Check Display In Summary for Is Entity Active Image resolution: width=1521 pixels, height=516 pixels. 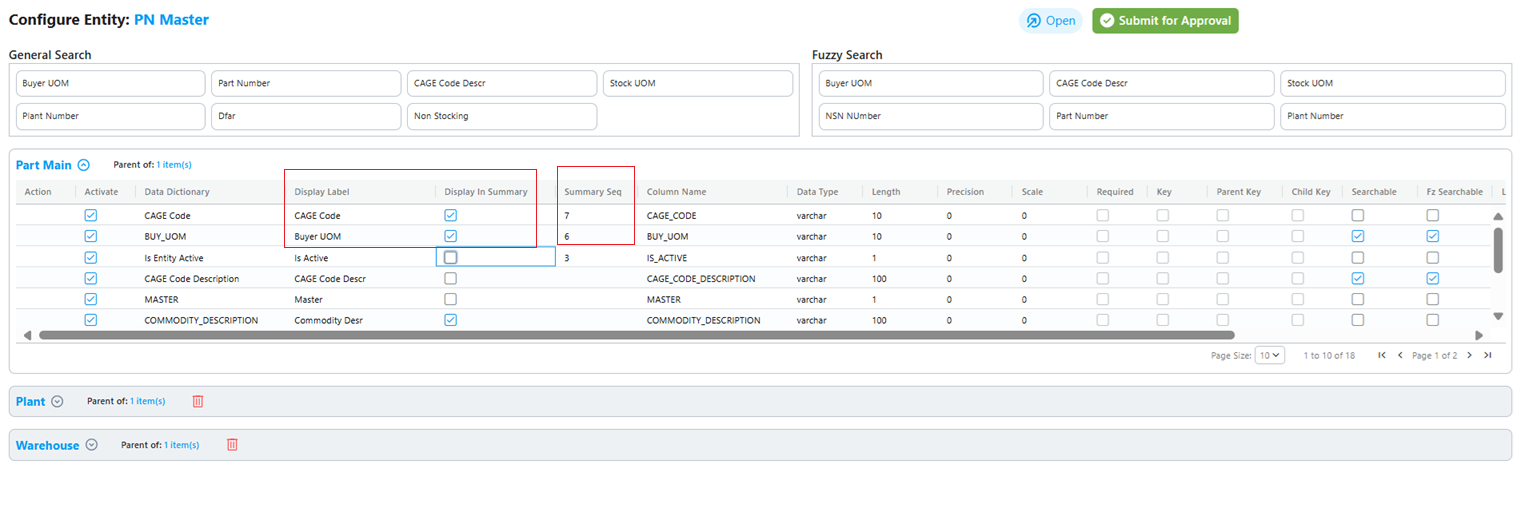[450, 257]
